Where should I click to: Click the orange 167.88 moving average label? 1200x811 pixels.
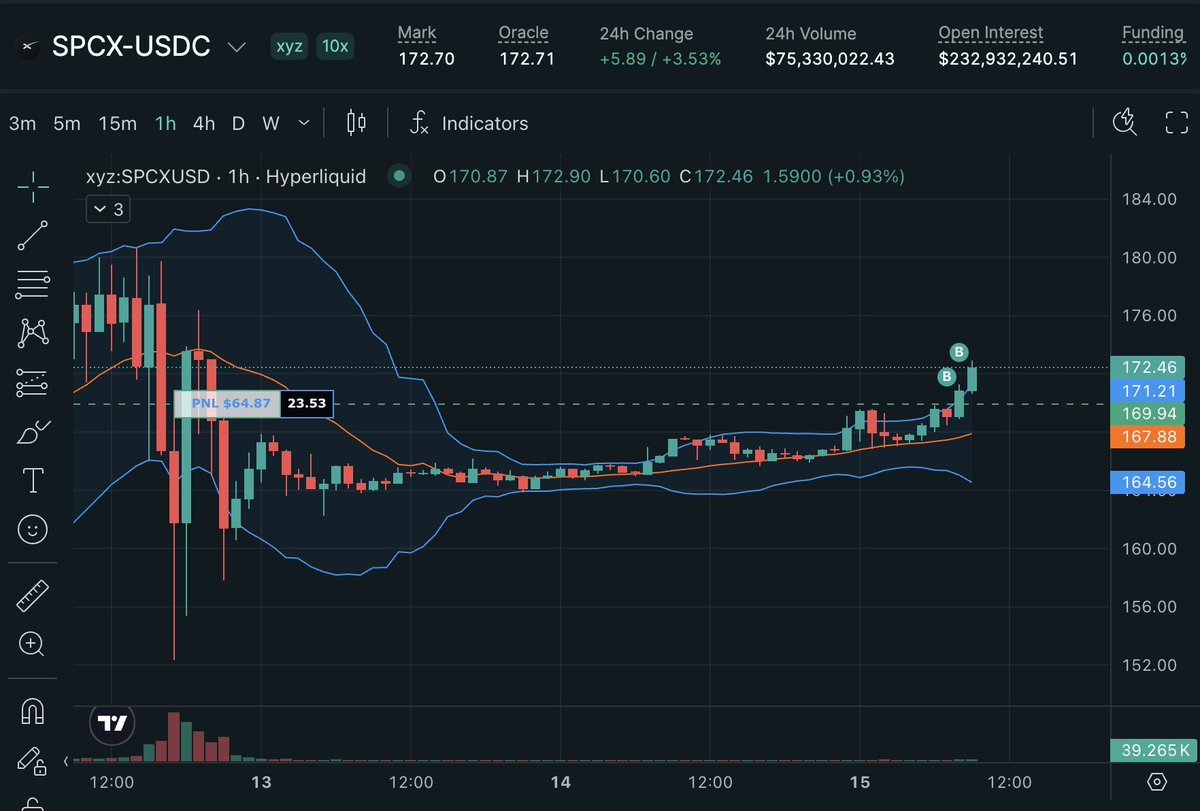pos(1147,437)
